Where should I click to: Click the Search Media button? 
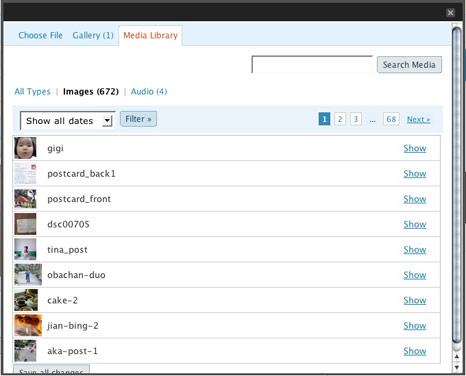point(409,65)
